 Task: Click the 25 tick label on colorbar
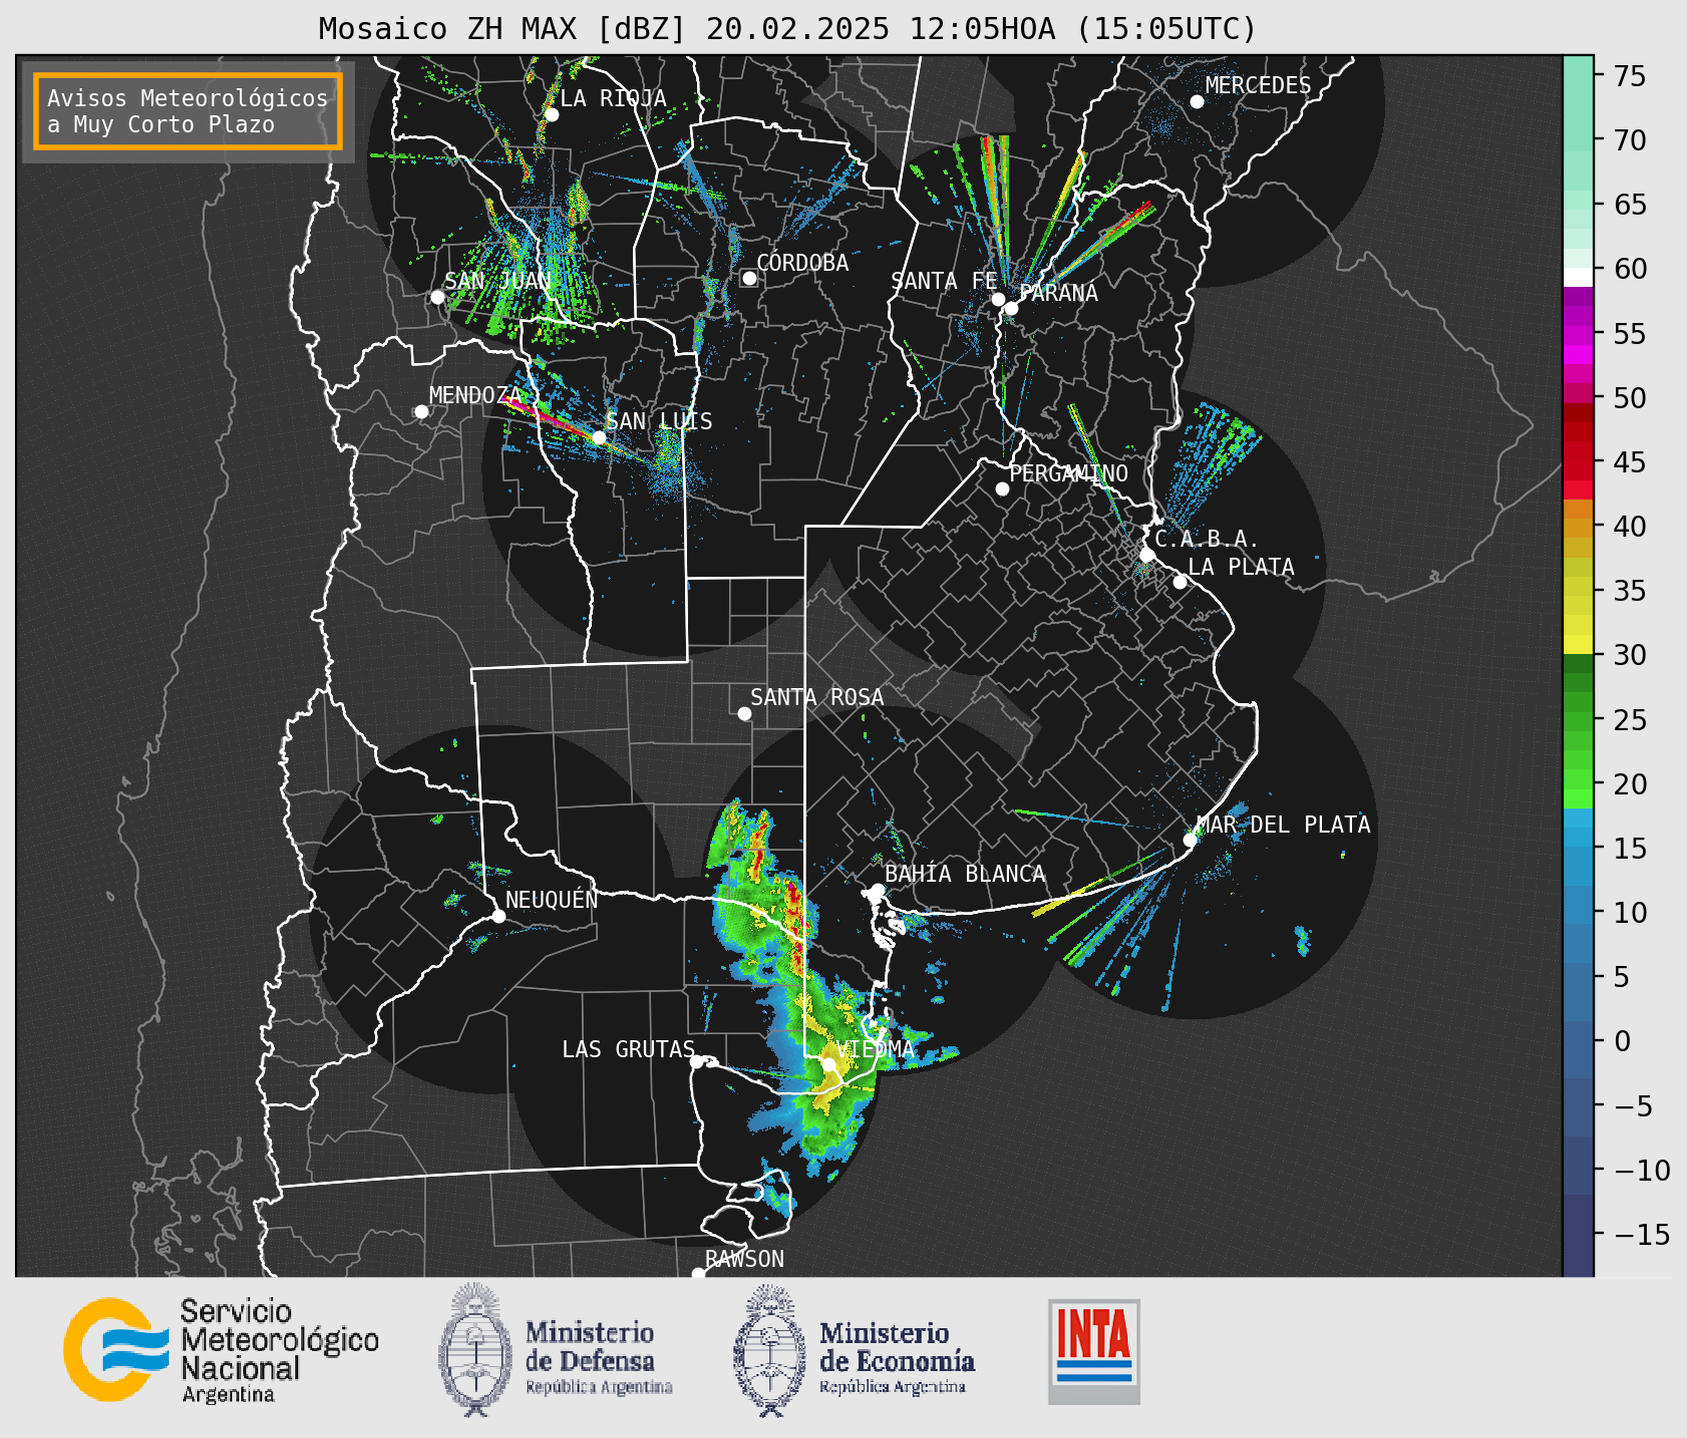point(1629,720)
